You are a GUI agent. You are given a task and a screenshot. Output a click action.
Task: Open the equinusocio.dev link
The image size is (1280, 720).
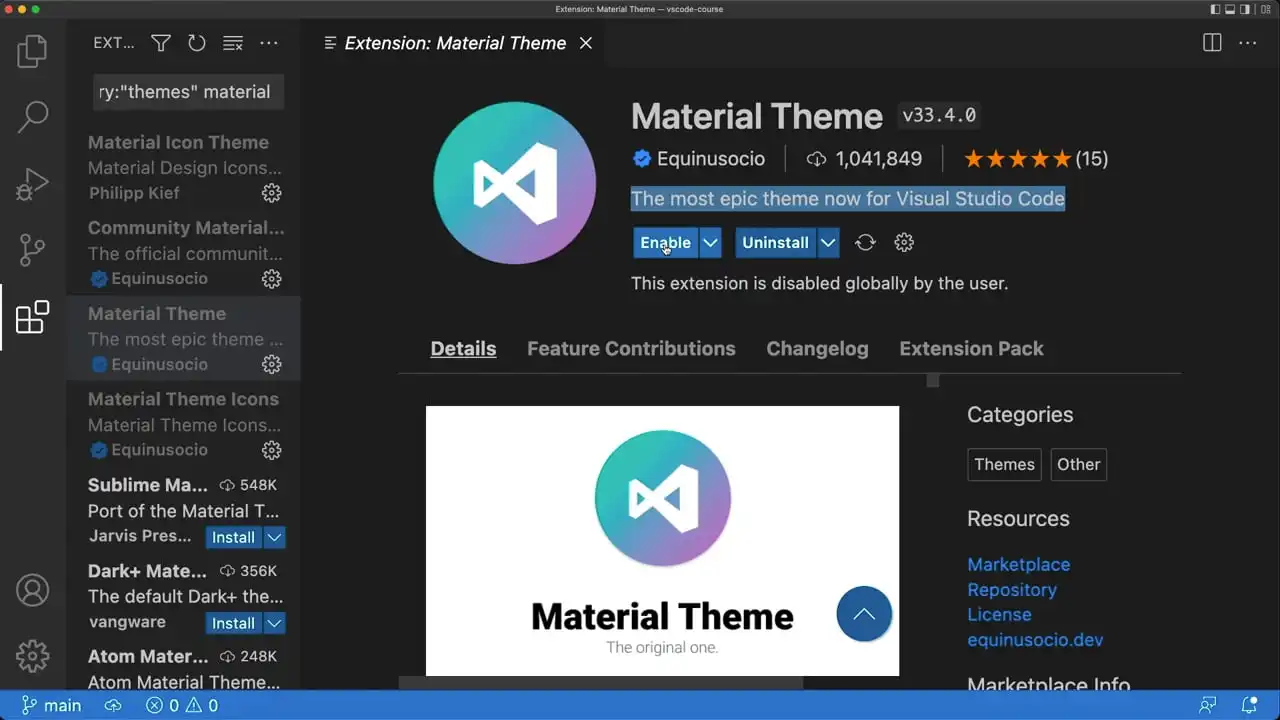point(1035,640)
